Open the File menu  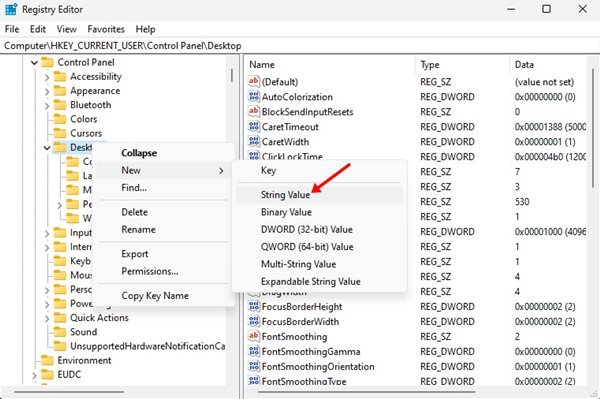(x=12, y=29)
